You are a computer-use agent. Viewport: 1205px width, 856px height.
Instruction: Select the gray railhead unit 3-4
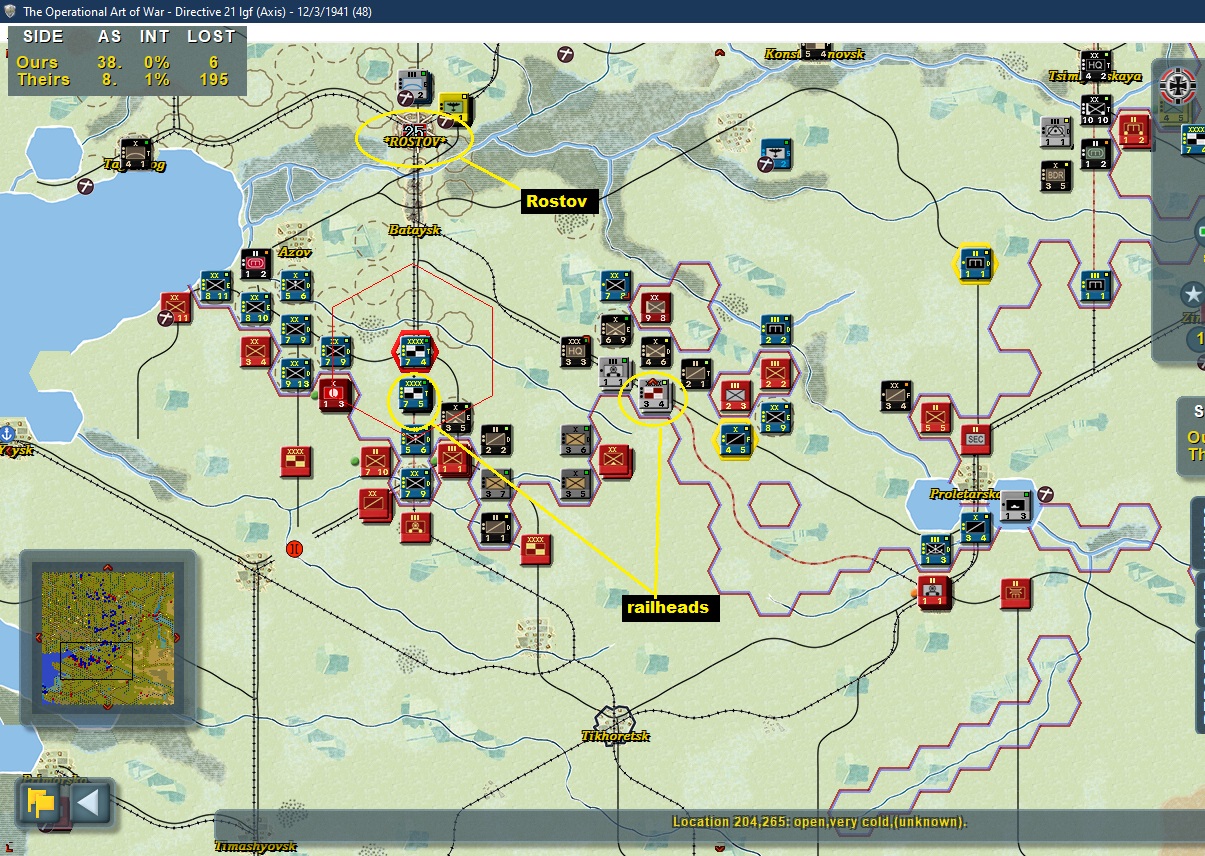(x=656, y=395)
